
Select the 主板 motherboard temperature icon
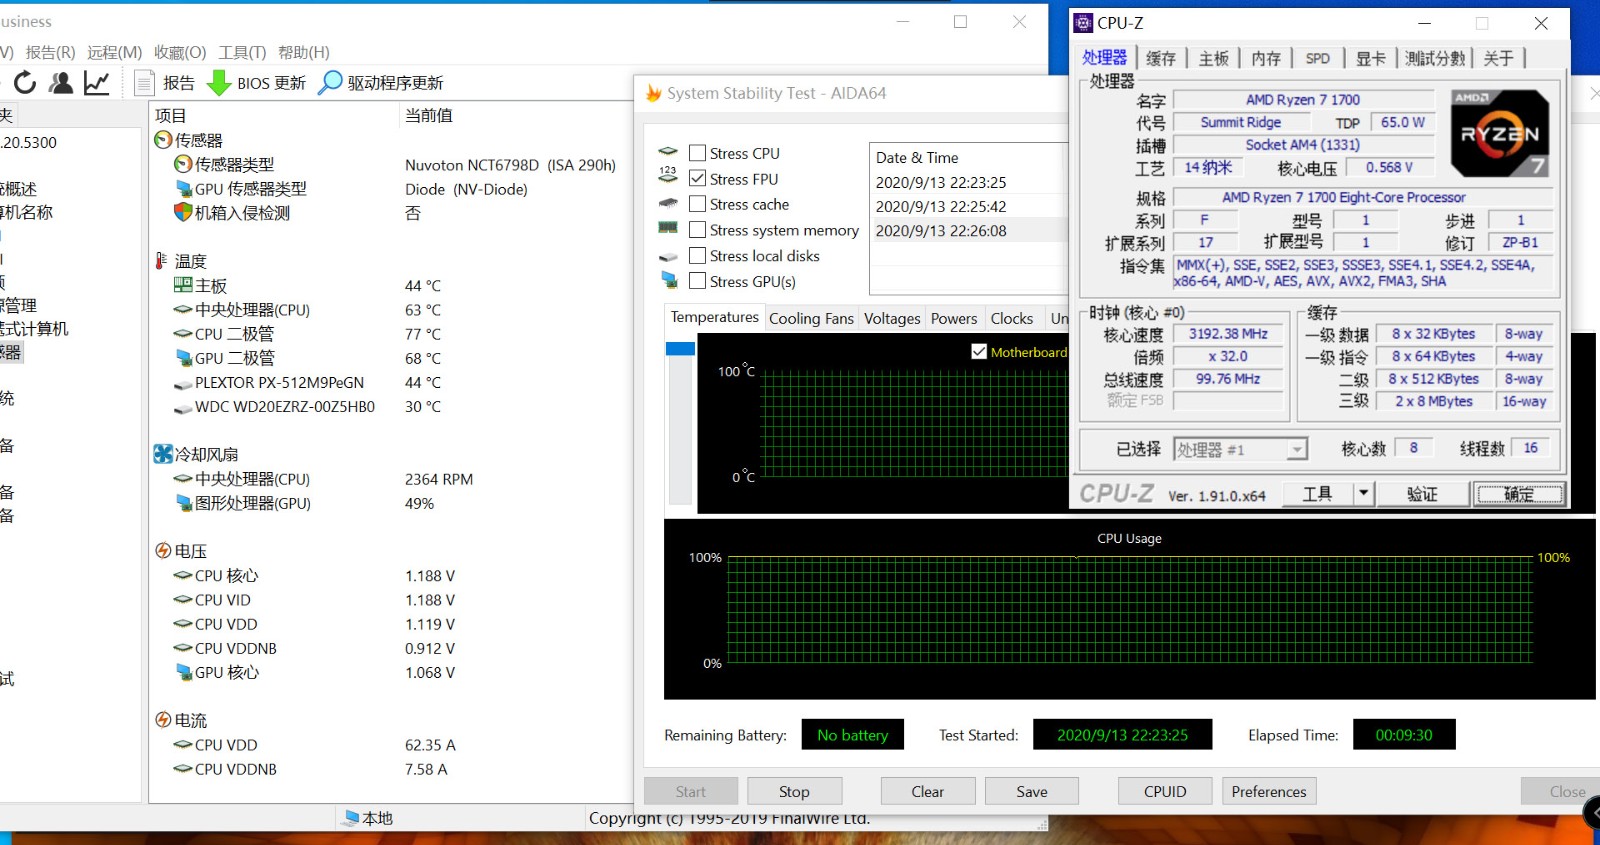[x=183, y=285]
